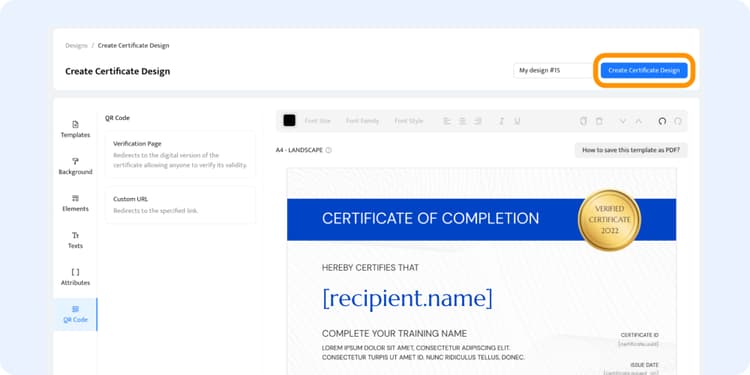Click the 'A4 - LANDSCAPE' format label
Viewport: 750px width, 375px height.
(299, 150)
